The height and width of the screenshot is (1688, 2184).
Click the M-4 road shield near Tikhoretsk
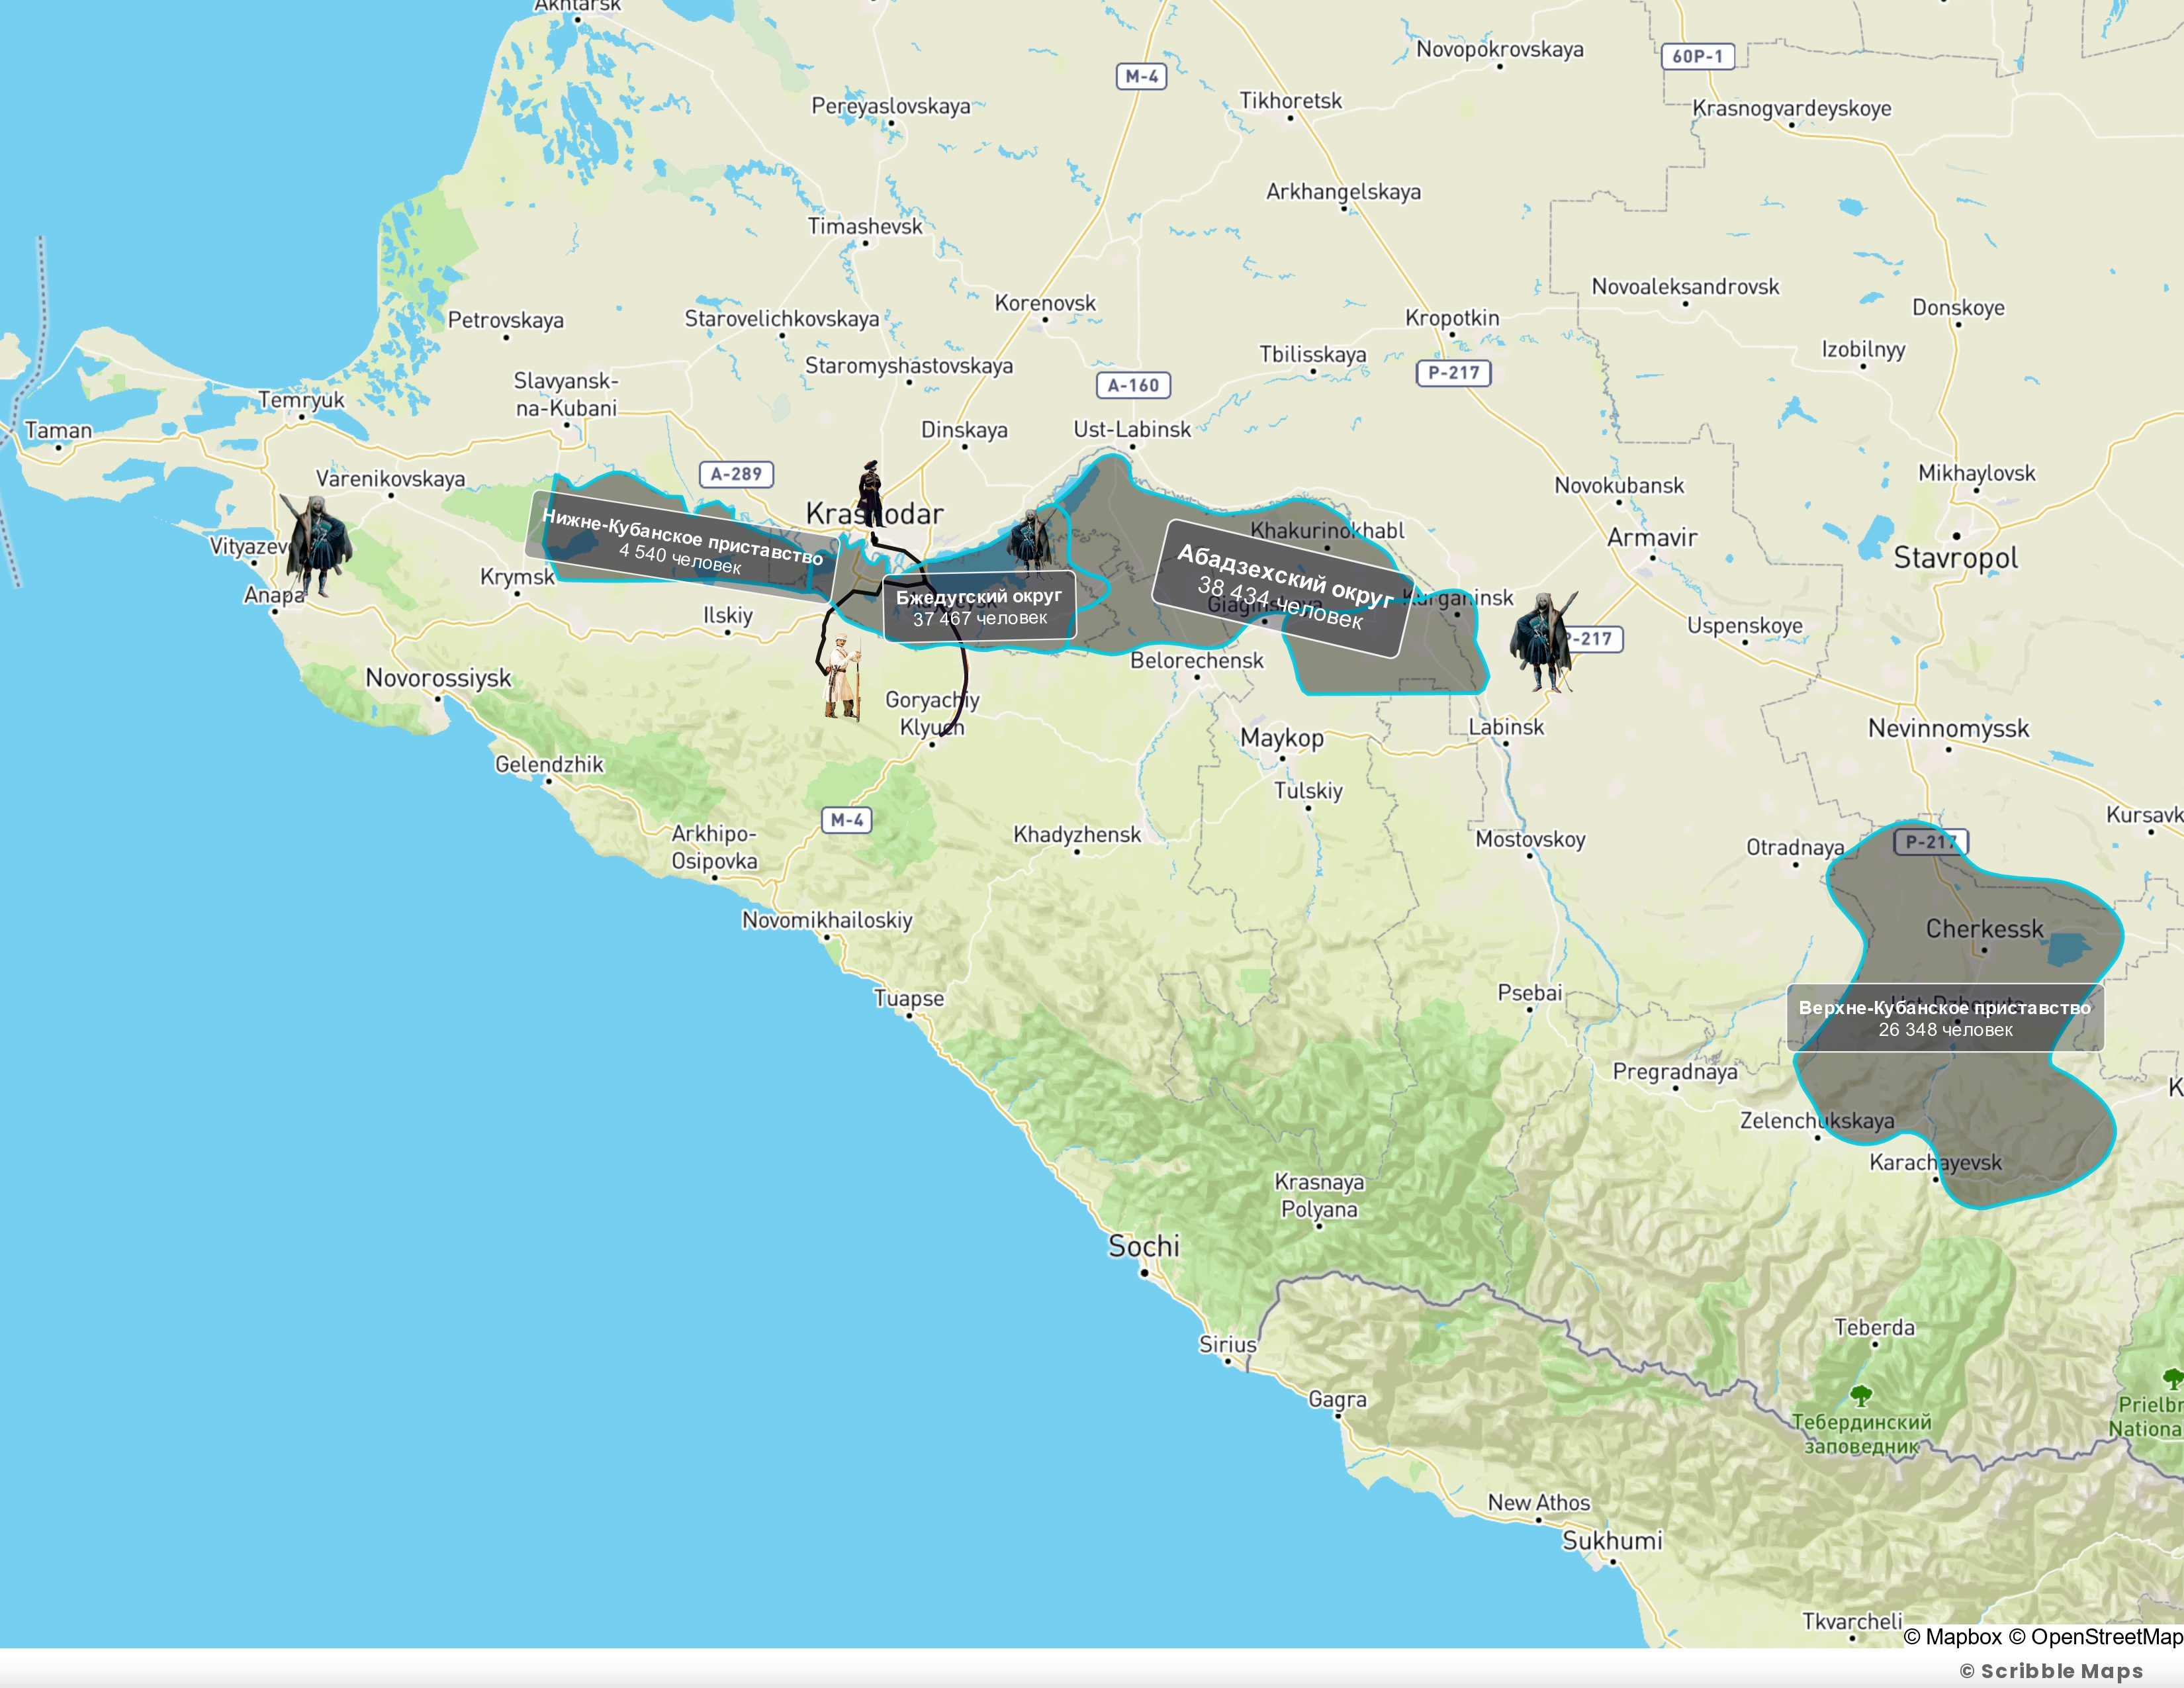(1141, 76)
